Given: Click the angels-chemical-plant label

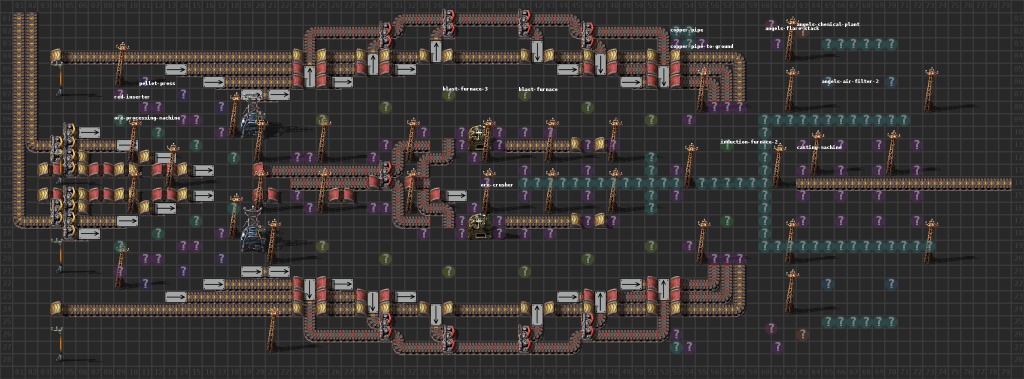Looking at the screenshot, I should pos(828,24).
